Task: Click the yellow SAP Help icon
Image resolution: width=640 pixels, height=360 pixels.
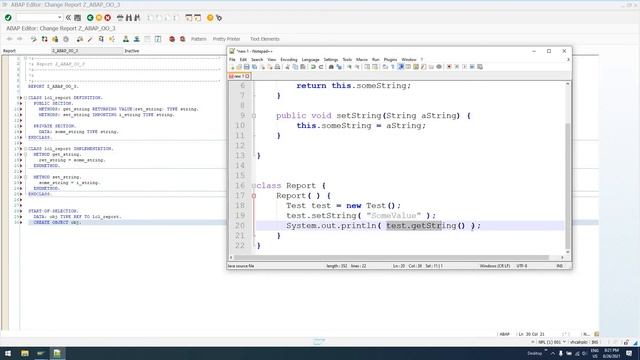Action: [210, 18]
